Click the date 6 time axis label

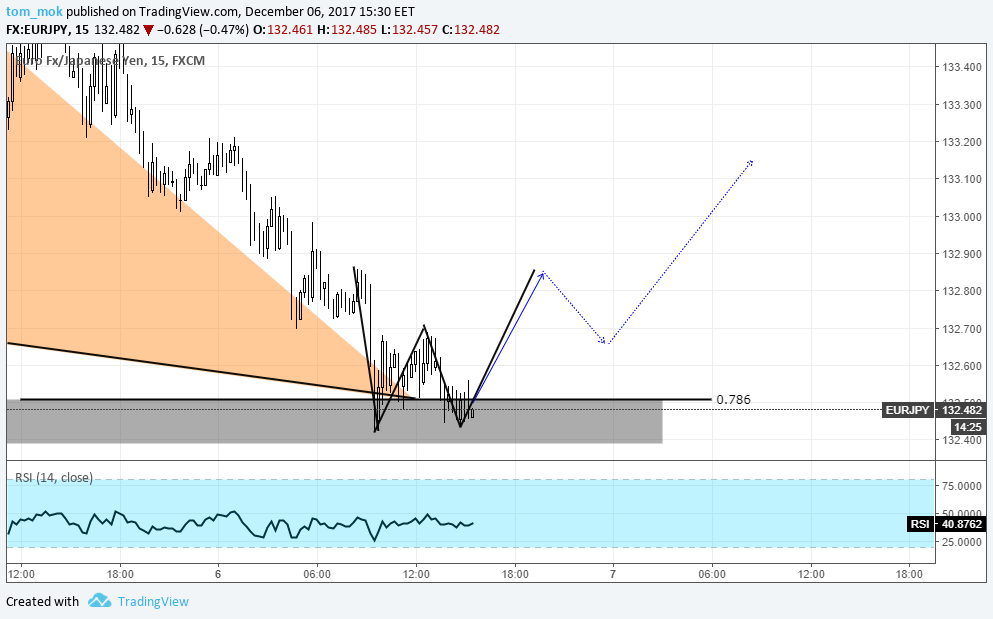click(218, 574)
